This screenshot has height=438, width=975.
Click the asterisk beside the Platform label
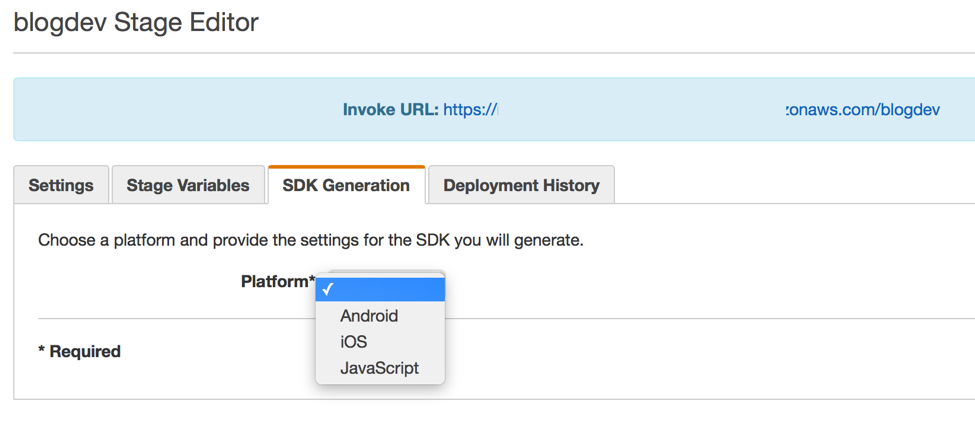tap(312, 280)
